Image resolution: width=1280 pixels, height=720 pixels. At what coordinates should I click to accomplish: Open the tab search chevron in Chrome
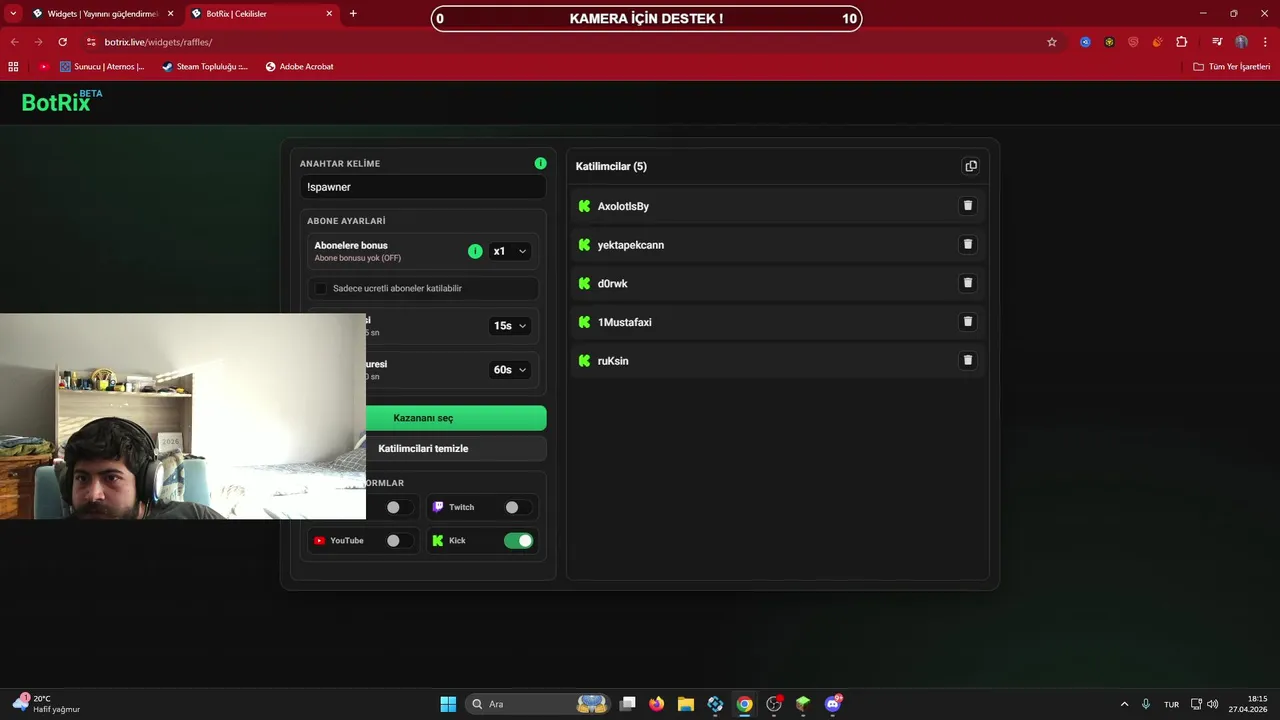click(13, 13)
